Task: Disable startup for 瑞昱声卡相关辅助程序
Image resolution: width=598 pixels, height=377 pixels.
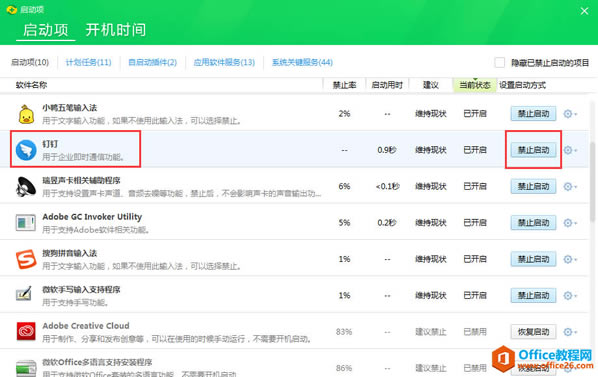Action: pos(533,186)
